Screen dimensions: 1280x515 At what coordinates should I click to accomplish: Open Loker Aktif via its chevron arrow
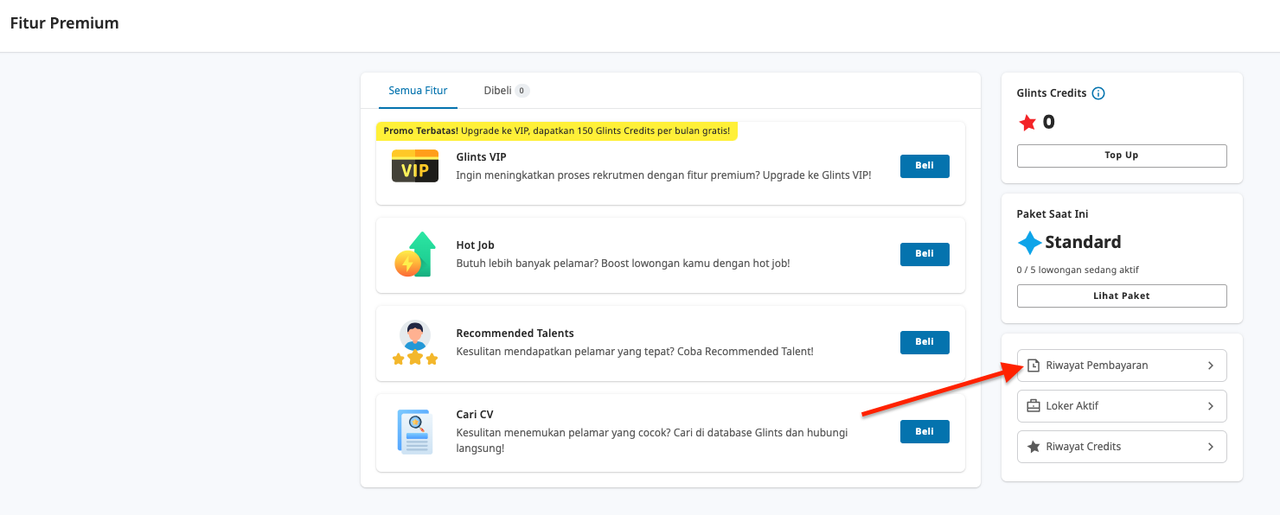[1210, 406]
